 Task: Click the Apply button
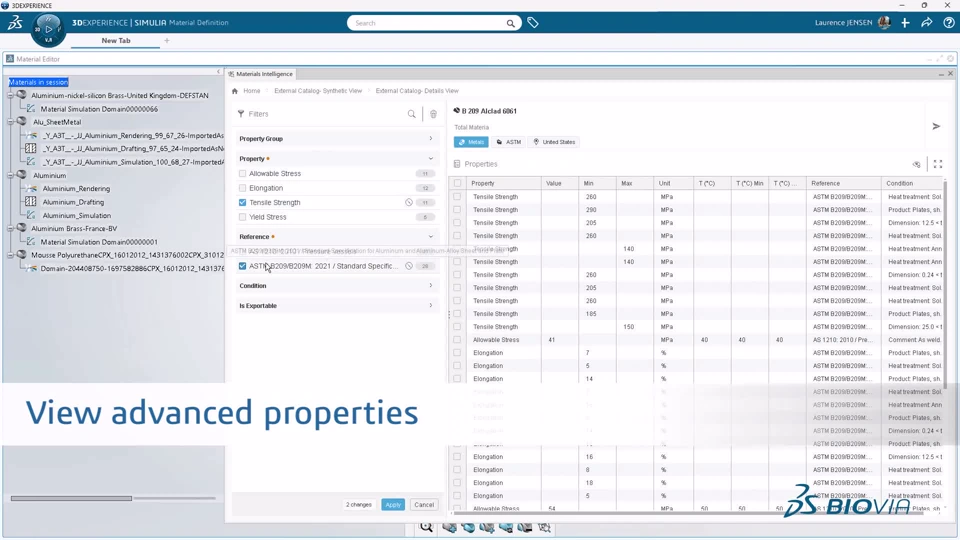click(x=393, y=505)
